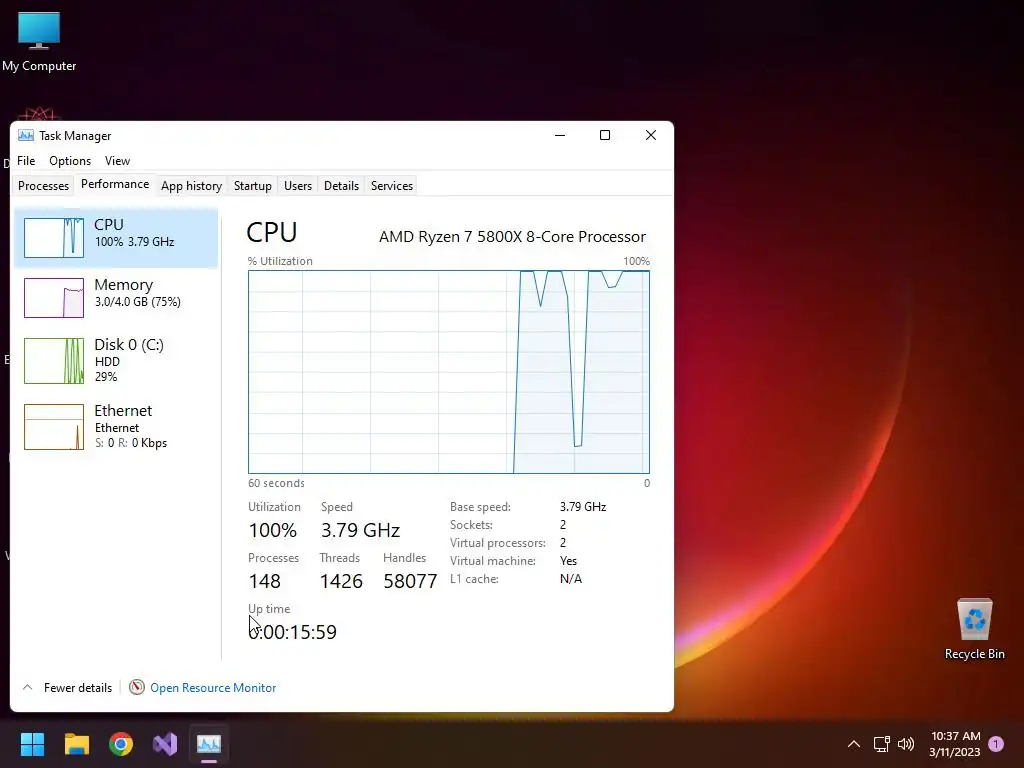Click the 148 processes count
The height and width of the screenshot is (768, 1024).
tap(264, 581)
